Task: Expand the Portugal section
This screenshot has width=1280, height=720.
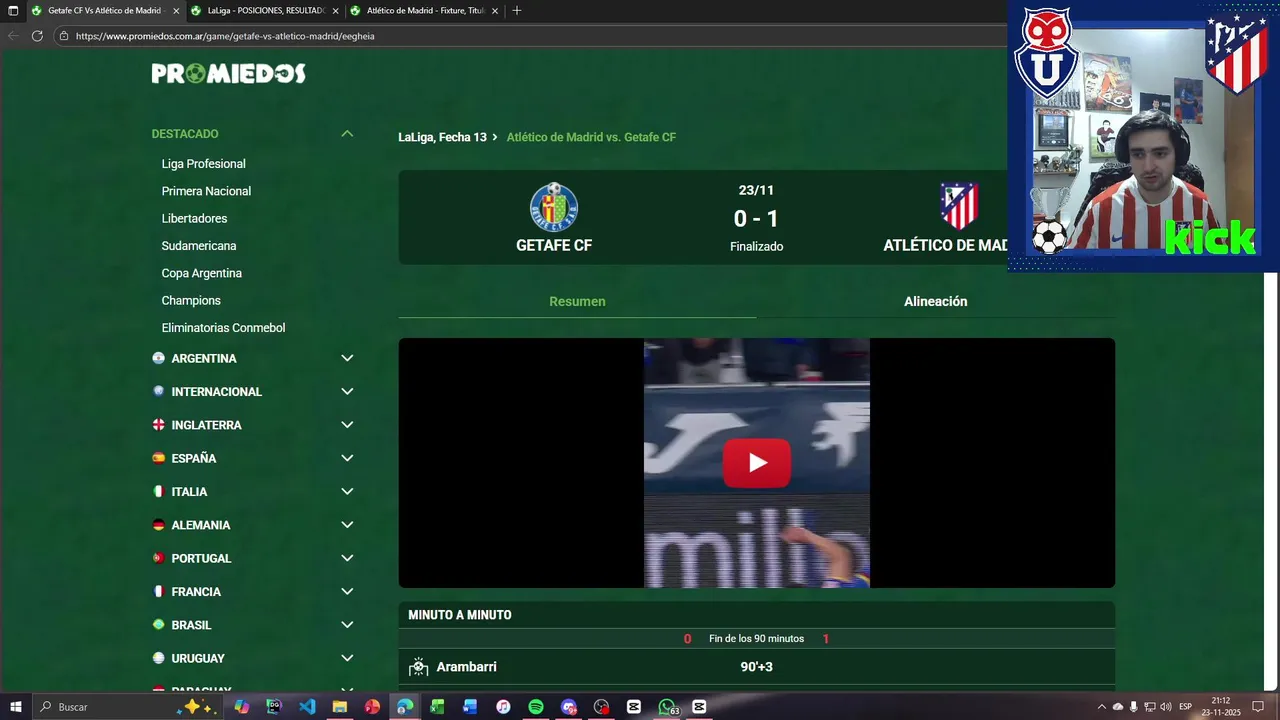Action: [x=347, y=558]
